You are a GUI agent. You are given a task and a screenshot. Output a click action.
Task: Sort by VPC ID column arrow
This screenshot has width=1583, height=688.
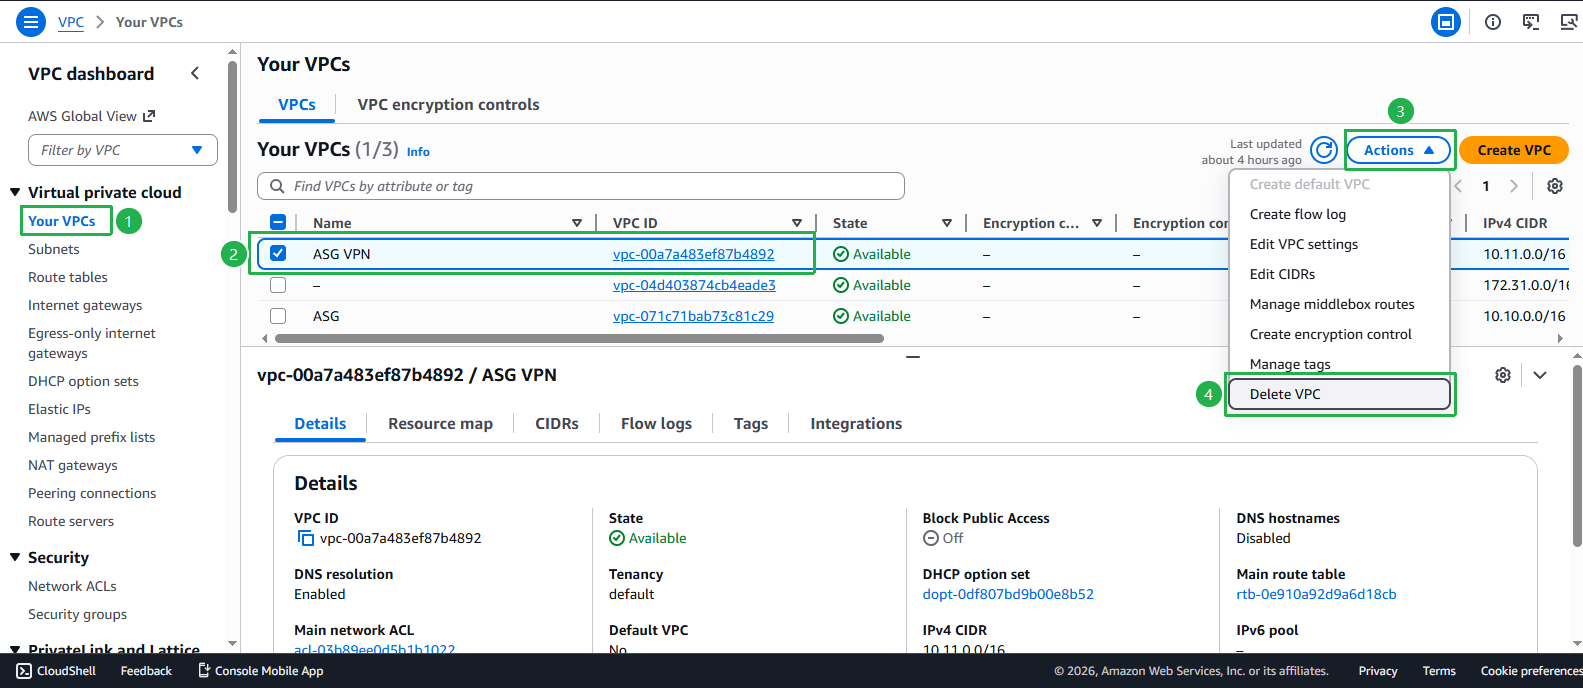click(797, 223)
